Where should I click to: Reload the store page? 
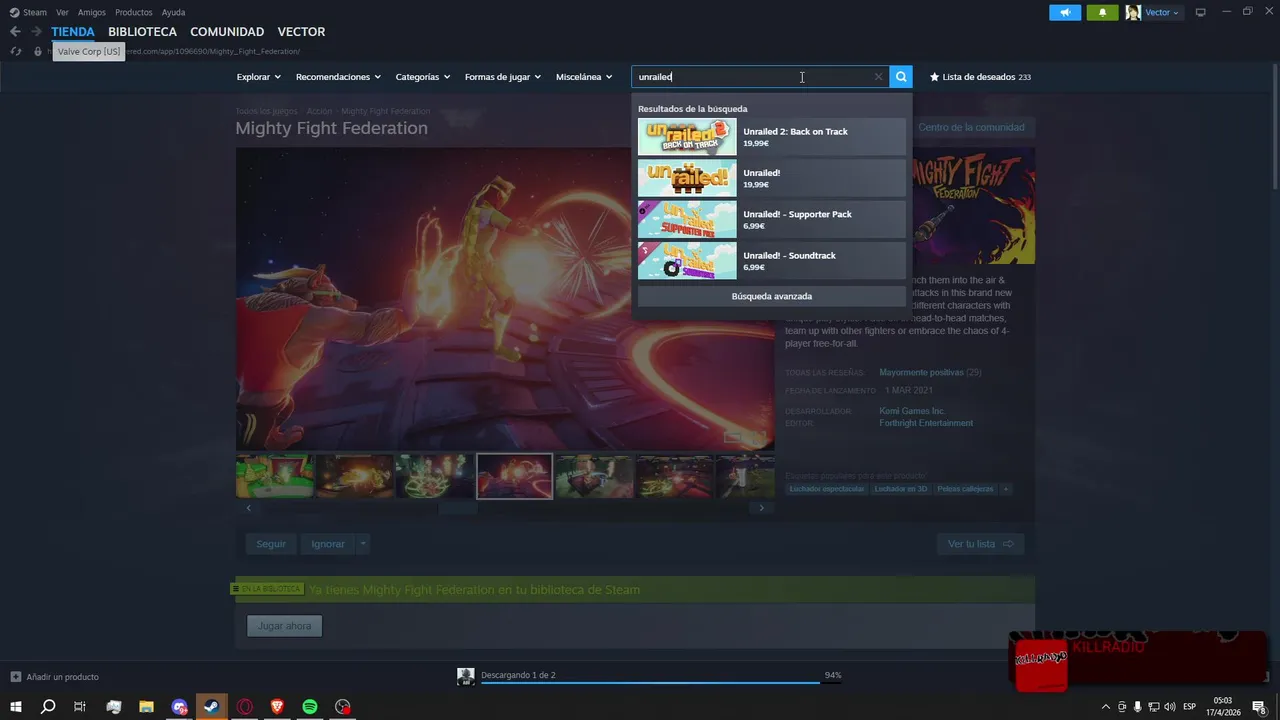click(x=16, y=51)
